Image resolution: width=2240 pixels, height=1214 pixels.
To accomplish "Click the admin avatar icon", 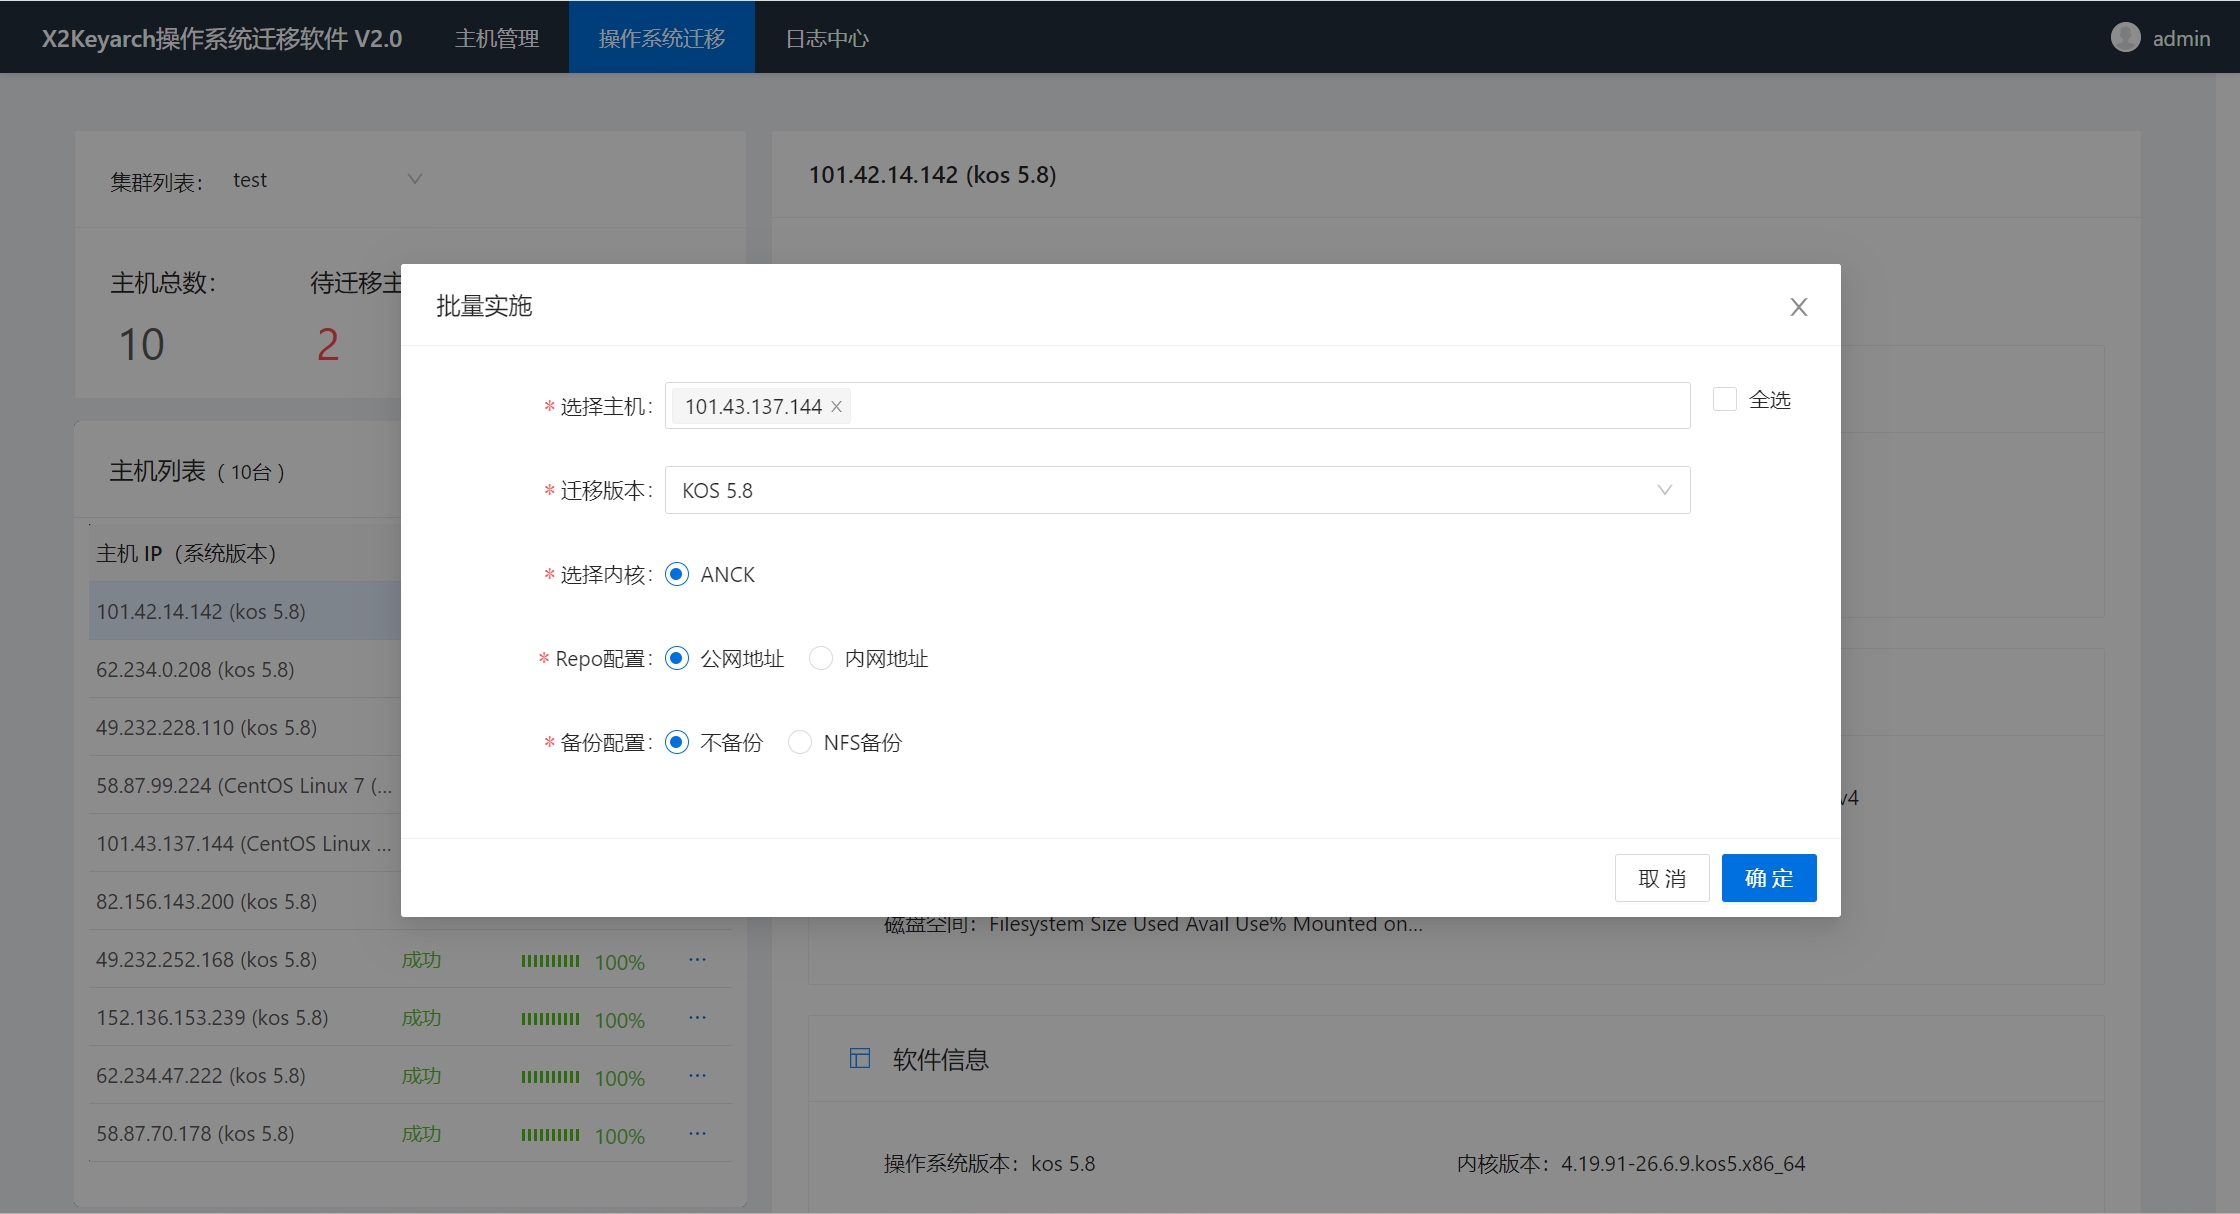I will (x=2125, y=37).
